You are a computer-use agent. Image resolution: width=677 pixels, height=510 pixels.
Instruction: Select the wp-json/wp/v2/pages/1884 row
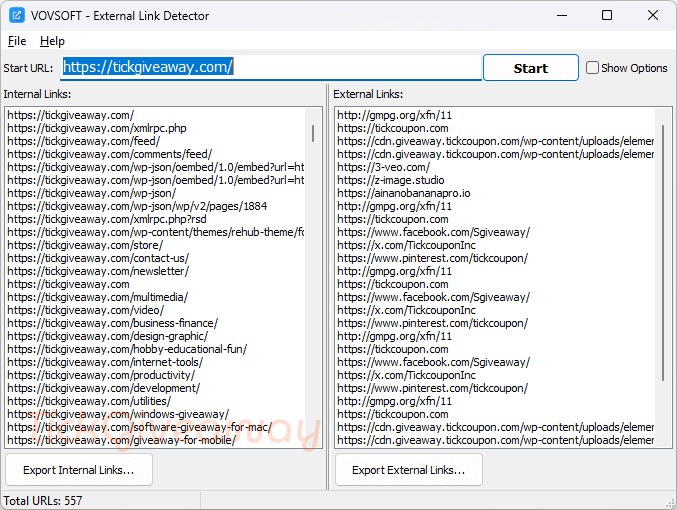(155, 206)
